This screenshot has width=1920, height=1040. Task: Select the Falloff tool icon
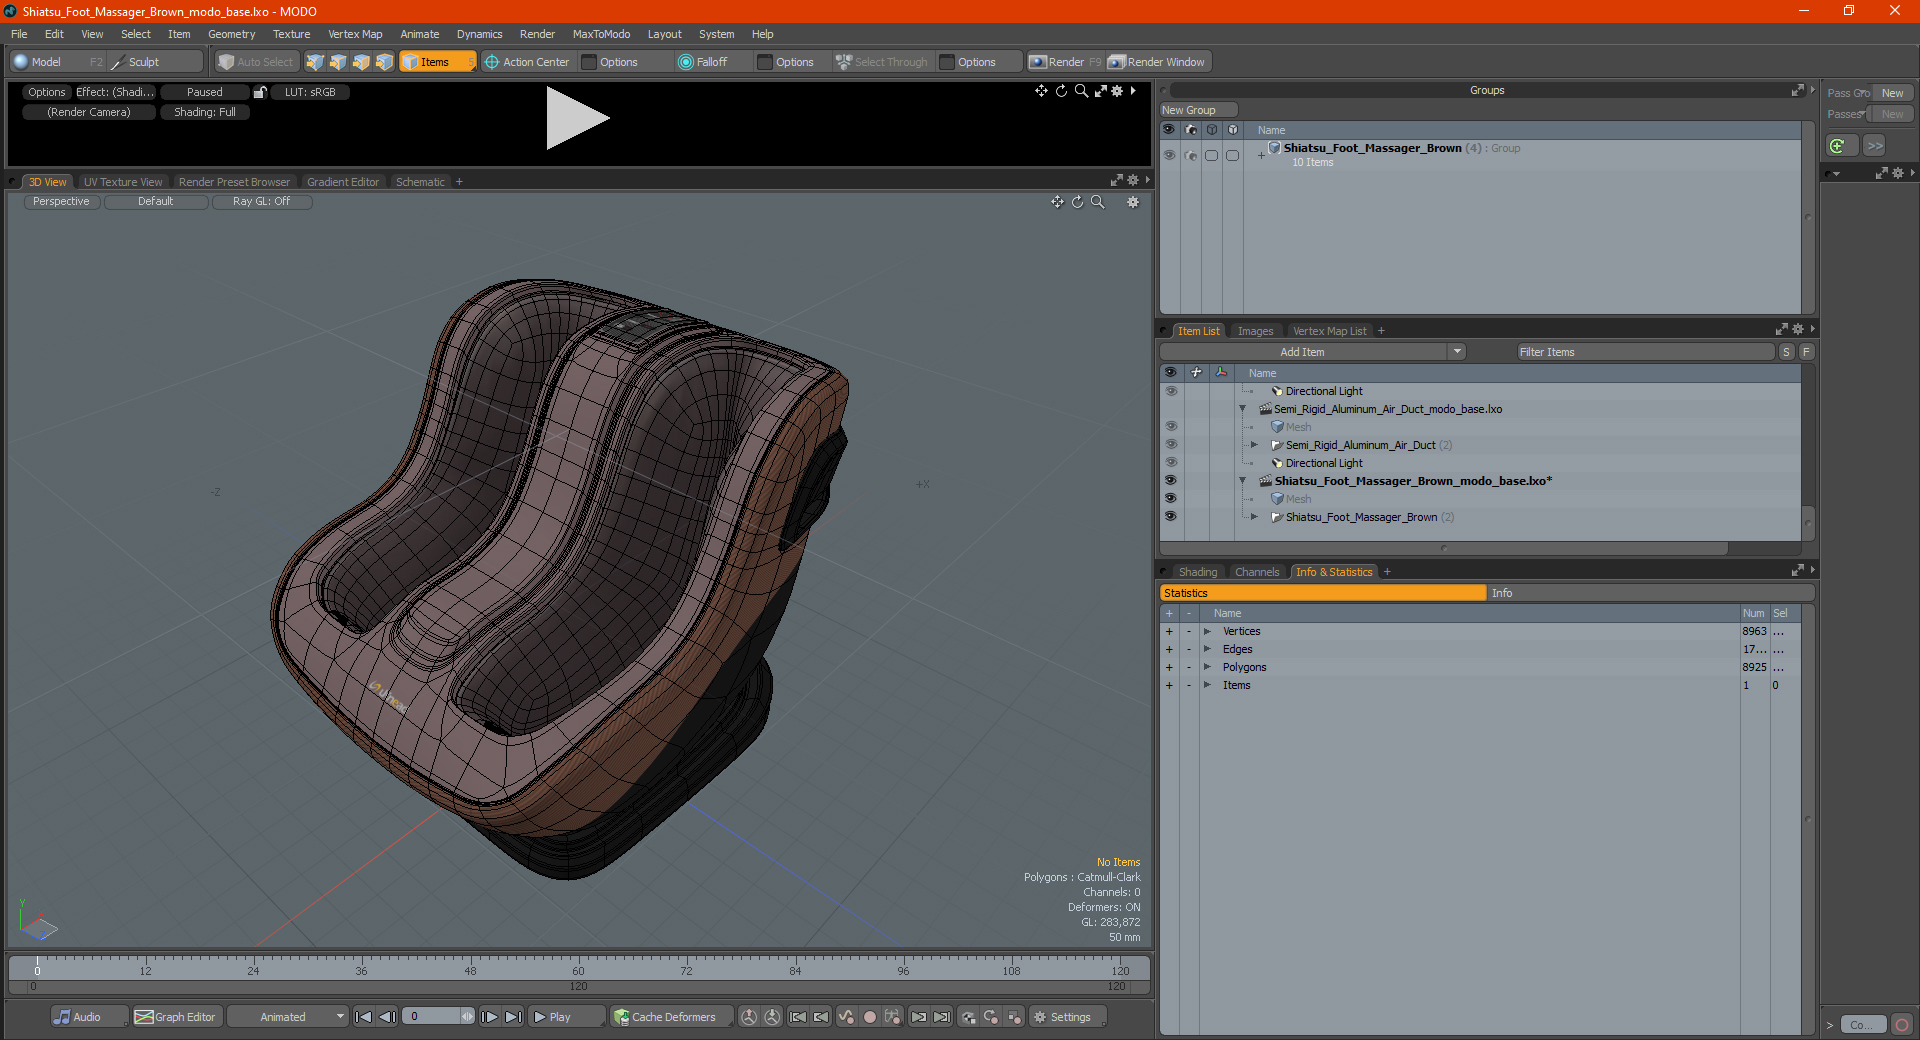coord(685,62)
